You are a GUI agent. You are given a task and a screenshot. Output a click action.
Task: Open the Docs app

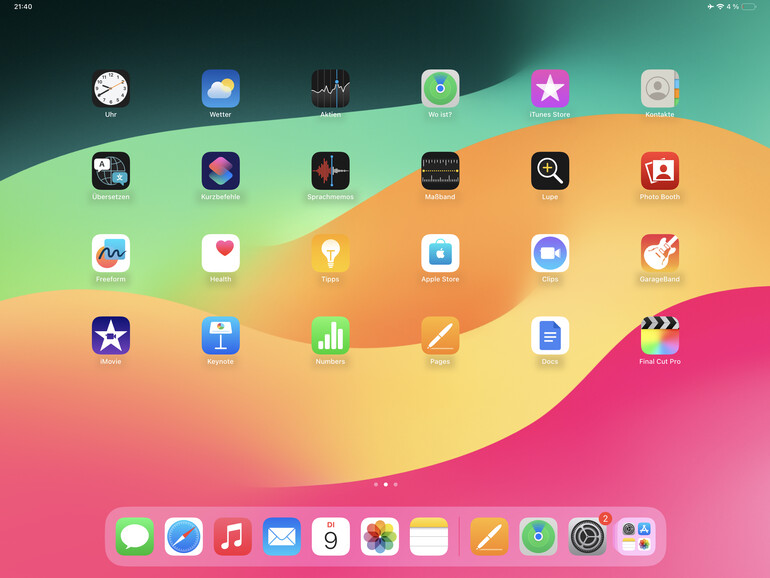point(550,335)
